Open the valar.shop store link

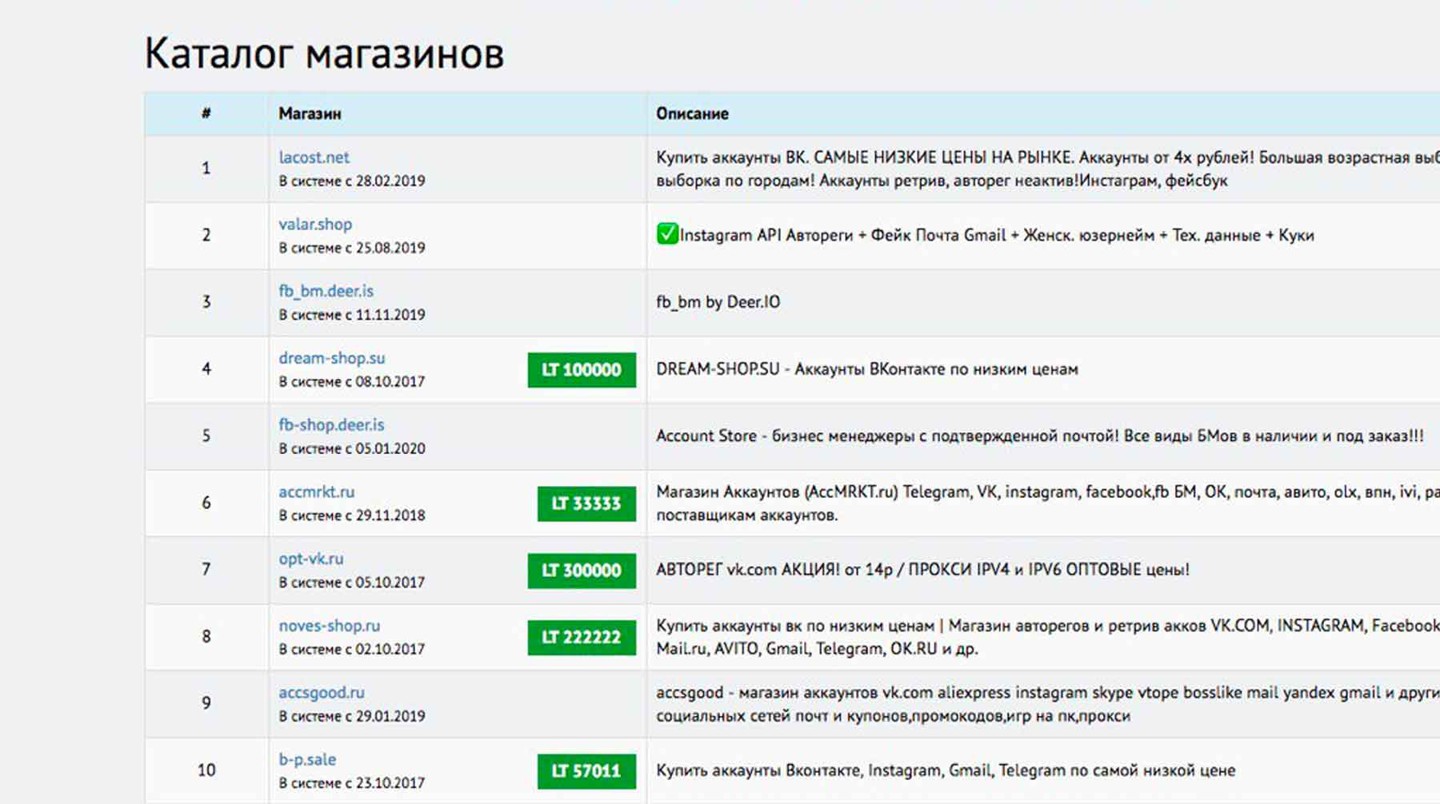315,224
